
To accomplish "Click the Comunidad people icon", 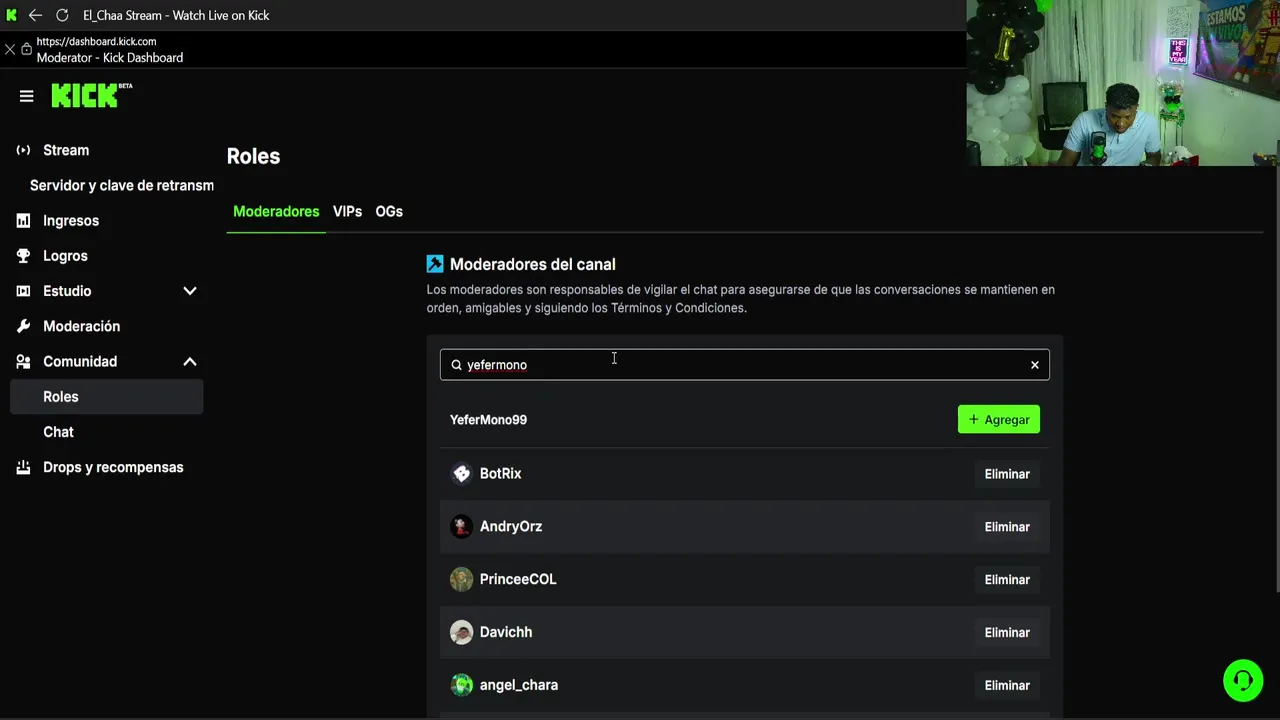I will point(23,361).
